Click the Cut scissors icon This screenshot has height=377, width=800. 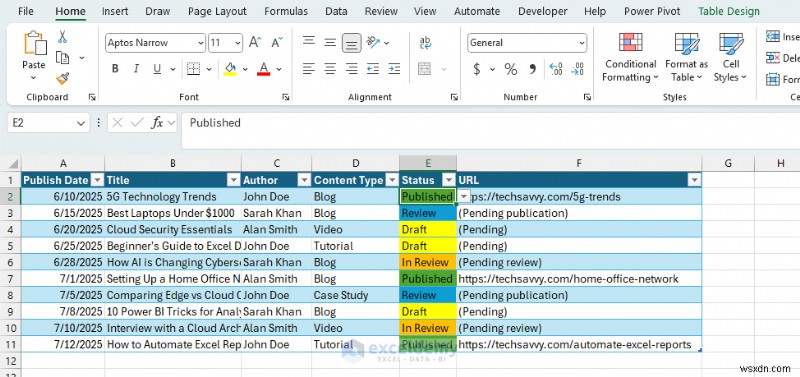pyautogui.click(x=62, y=37)
